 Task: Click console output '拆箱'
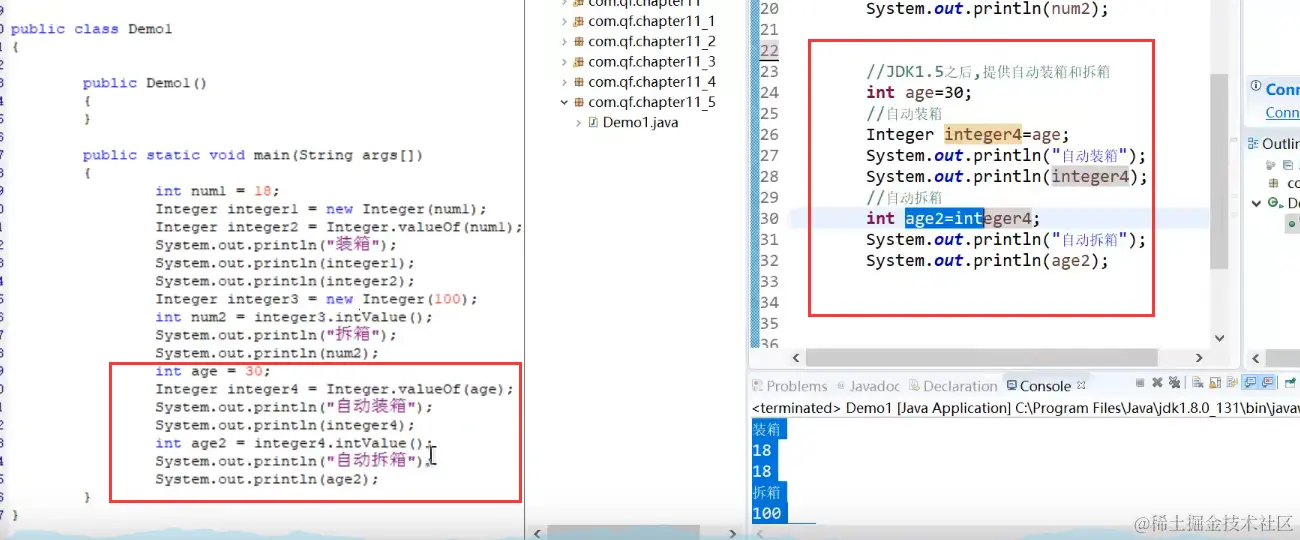(767, 492)
